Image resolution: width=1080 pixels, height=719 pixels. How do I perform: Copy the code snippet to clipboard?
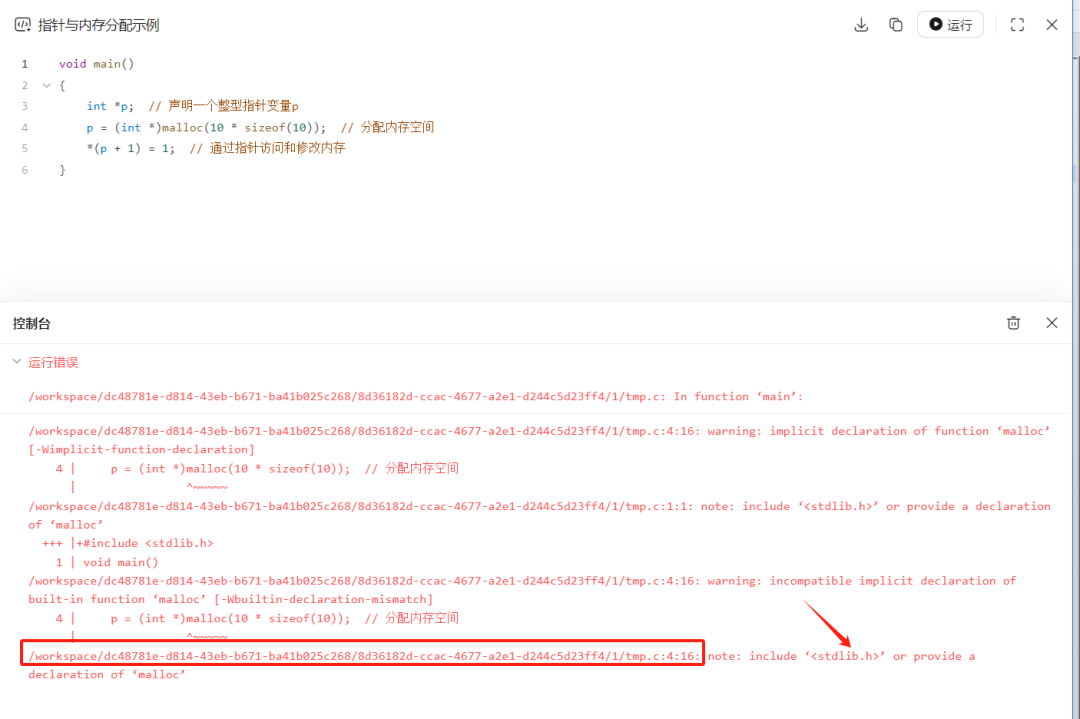click(x=896, y=24)
